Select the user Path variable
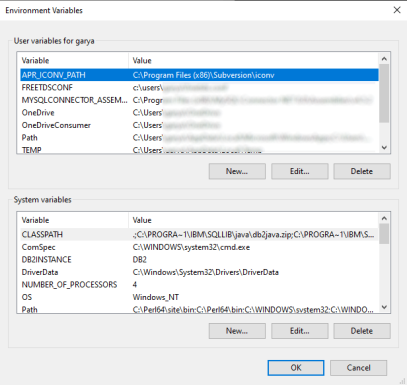 [199, 138]
